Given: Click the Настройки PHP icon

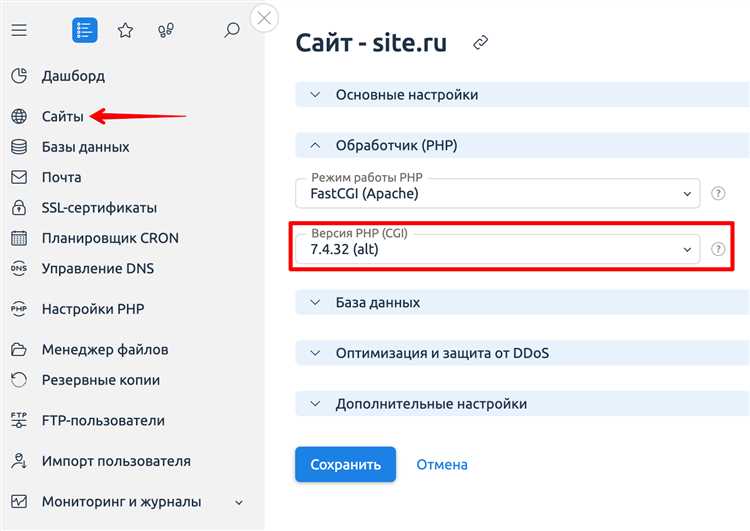Looking at the screenshot, I should click(x=19, y=309).
